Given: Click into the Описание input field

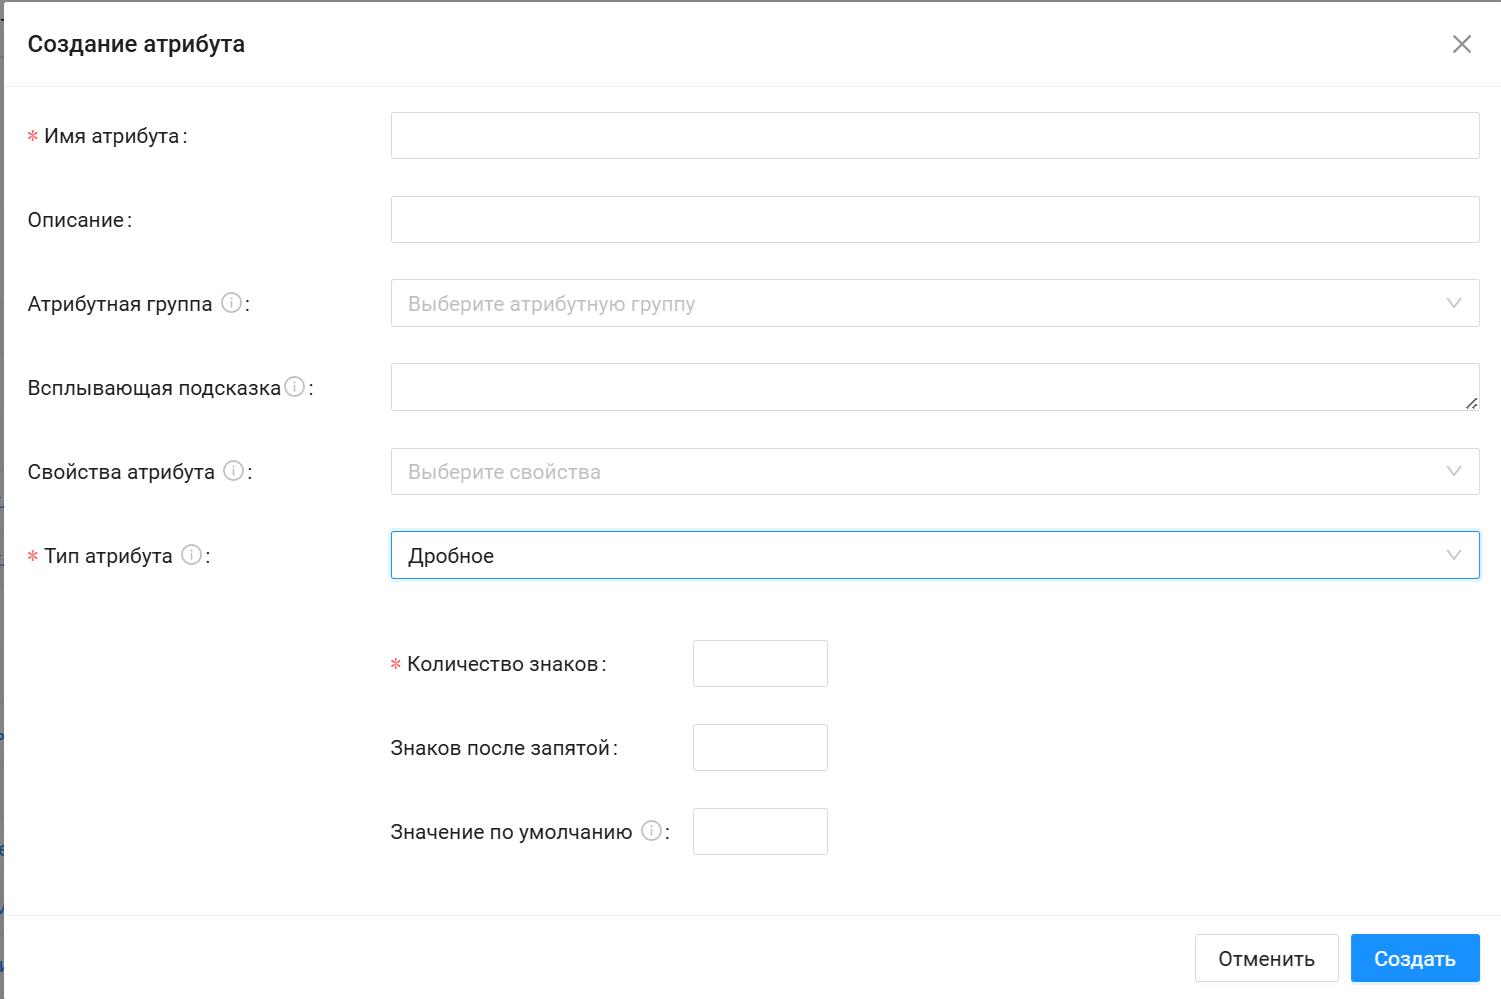Looking at the screenshot, I should coord(934,219).
